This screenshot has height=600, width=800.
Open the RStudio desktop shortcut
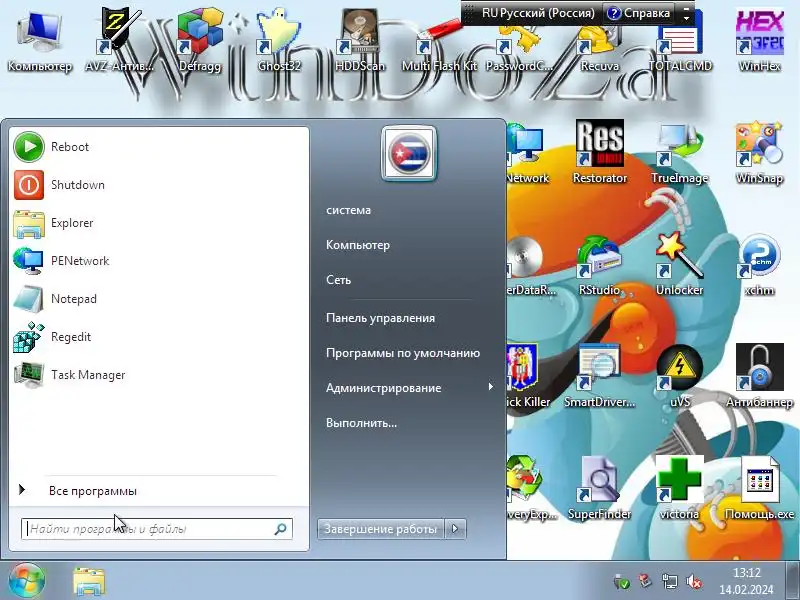tap(599, 265)
